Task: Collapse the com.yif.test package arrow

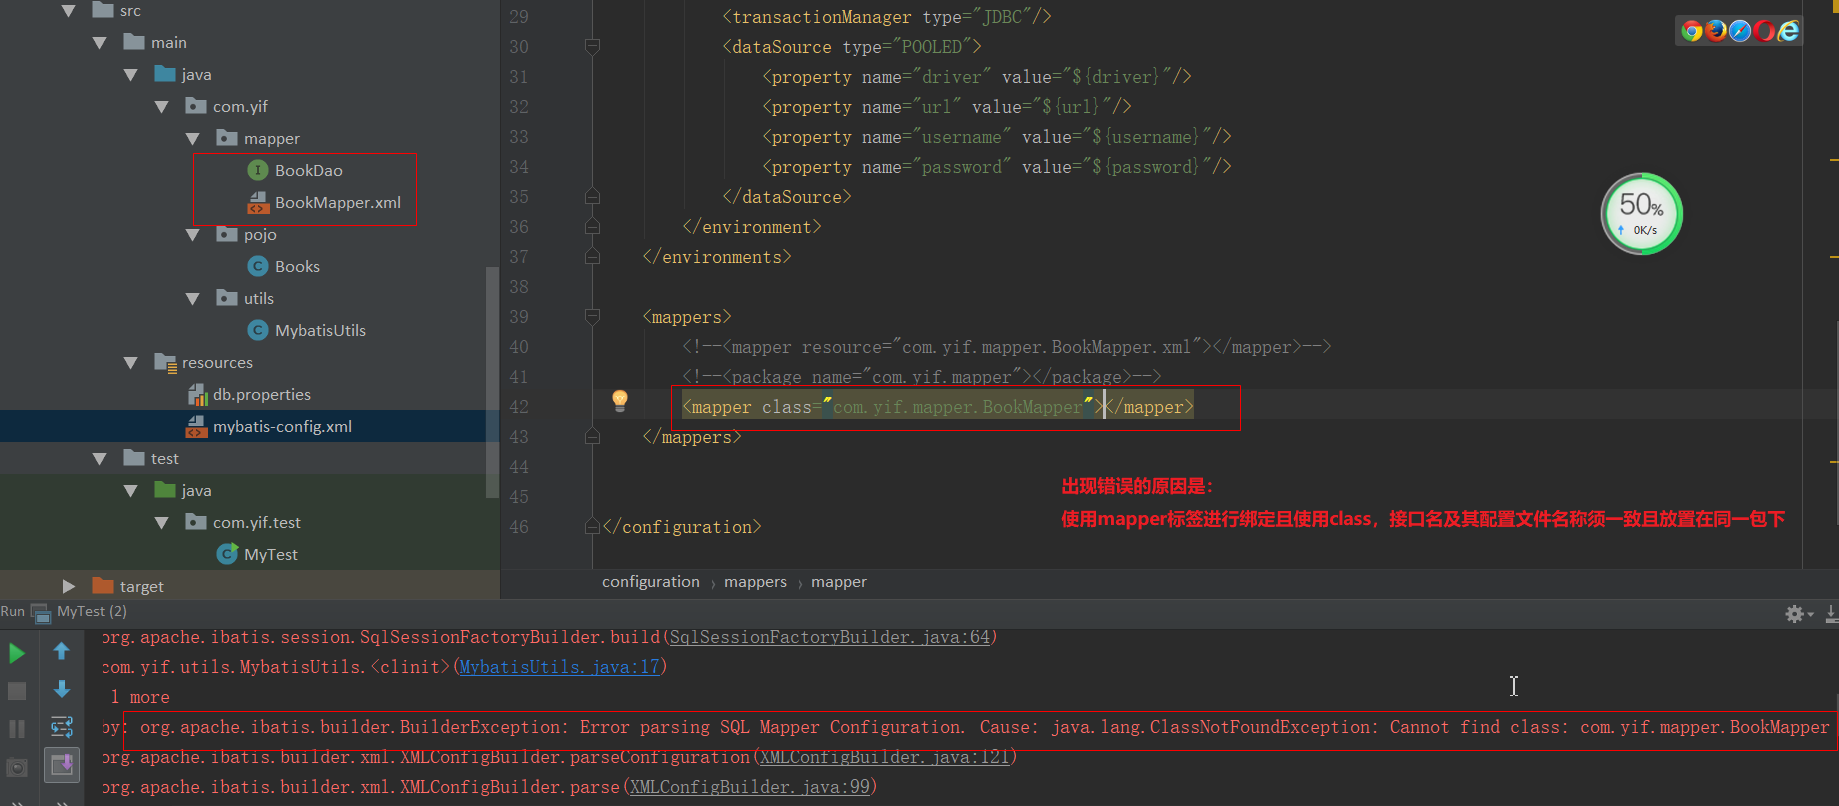Action: [x=162, y=523]
